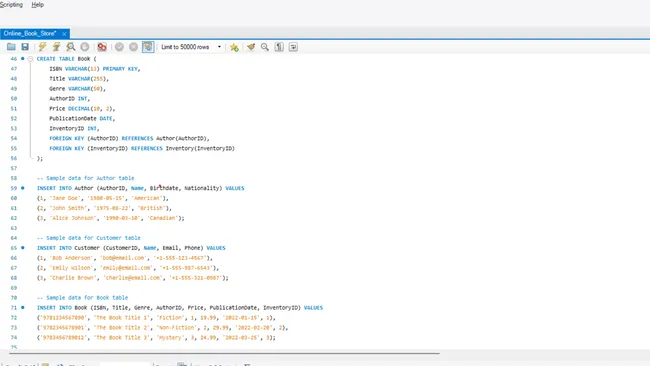Stop the running query icon

pos(85,47)
